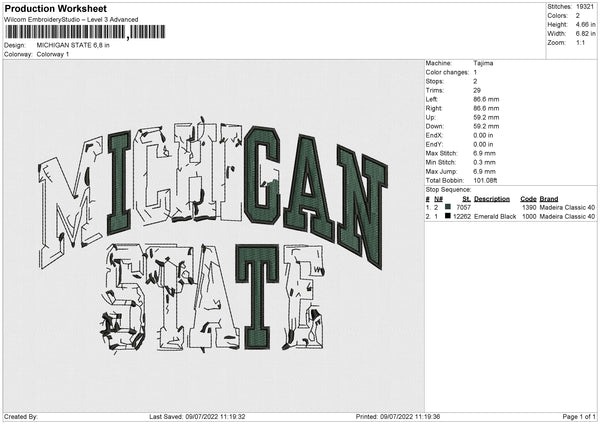Click the Created By footer label
Viewport: 600px width, 424px height.
[21, 417]
